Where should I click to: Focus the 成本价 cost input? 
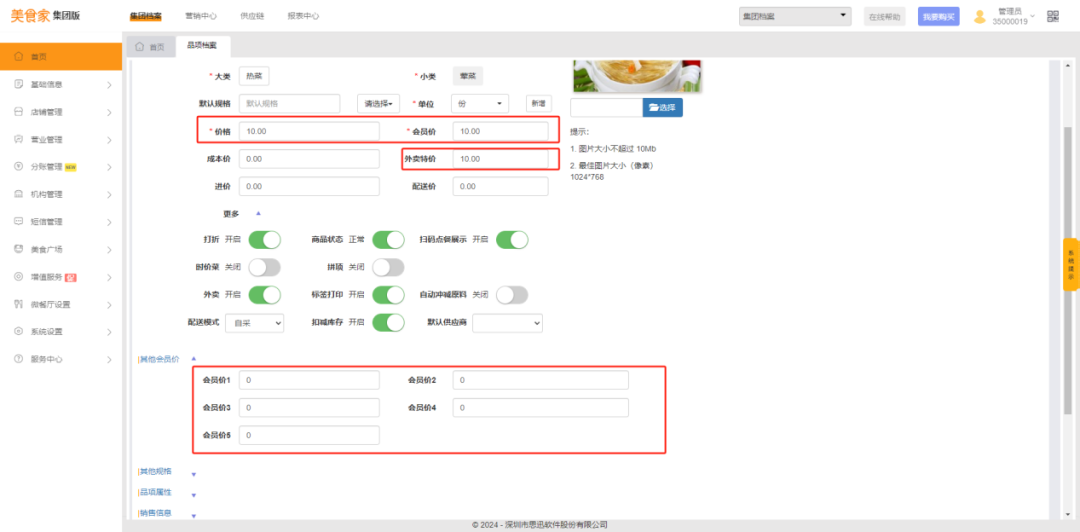(x=309, y=158)
